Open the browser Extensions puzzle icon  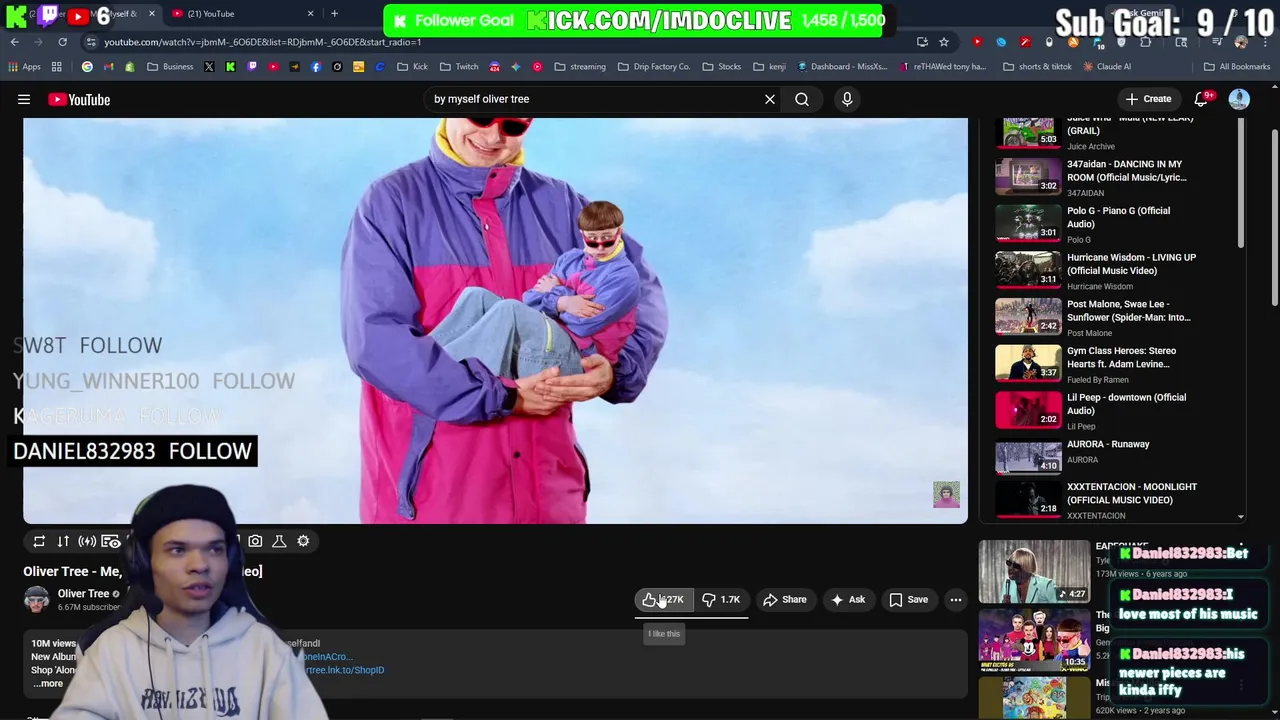tap(1146, 42)
